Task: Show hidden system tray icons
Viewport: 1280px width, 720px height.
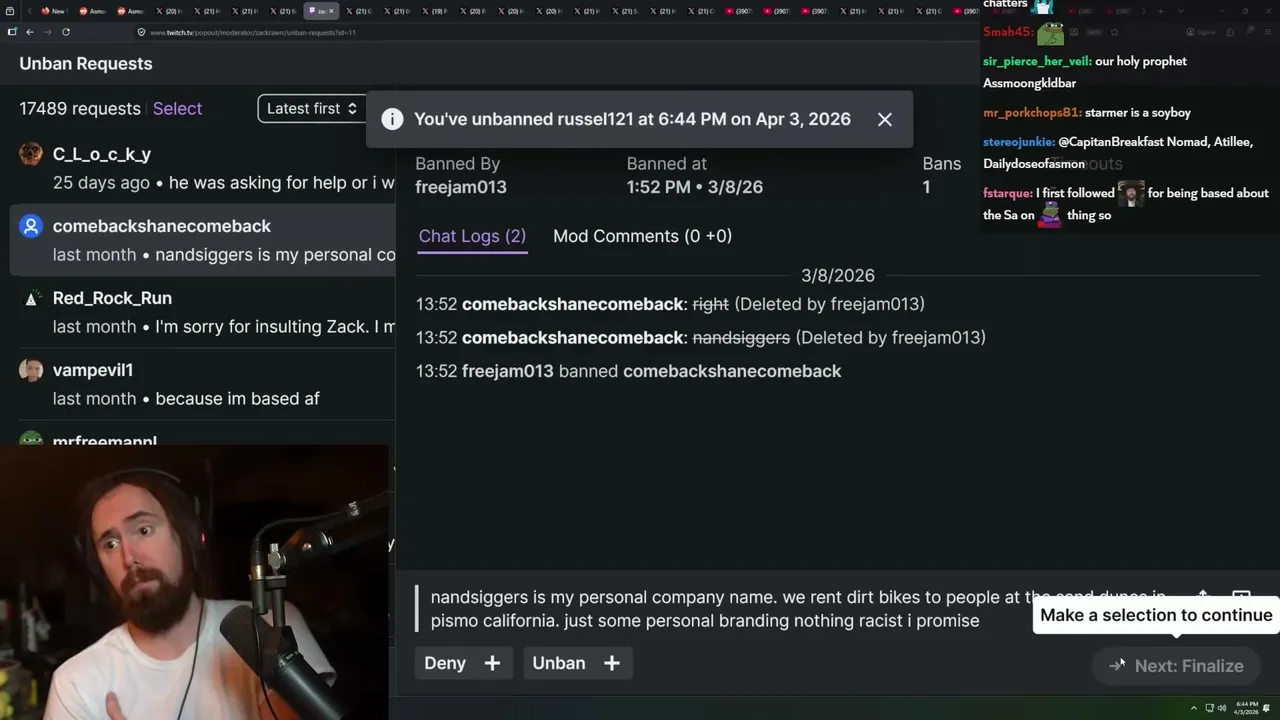Action: point(1193,708)
